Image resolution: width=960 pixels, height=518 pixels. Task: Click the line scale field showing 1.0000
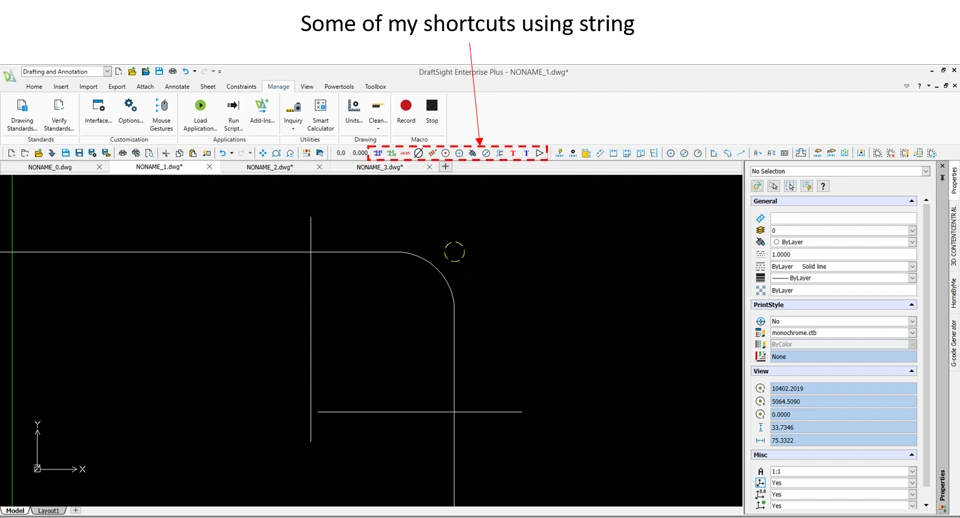843,254
